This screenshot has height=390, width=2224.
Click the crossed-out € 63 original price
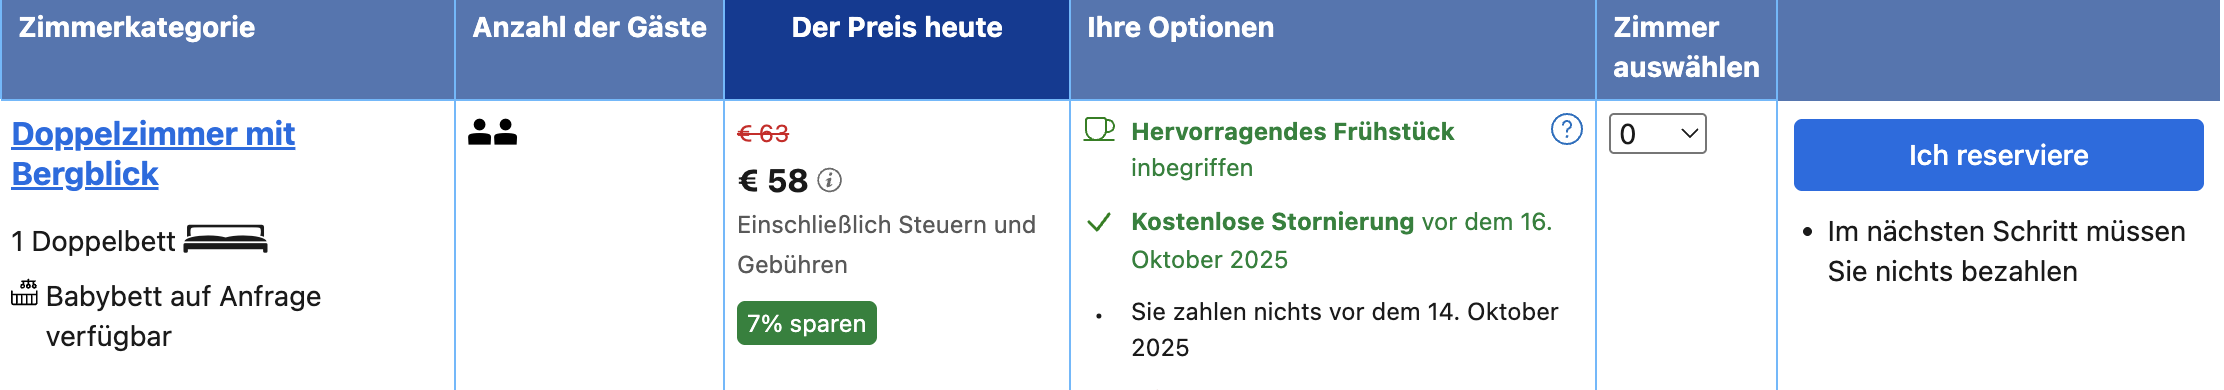click(x=763, y=133)
